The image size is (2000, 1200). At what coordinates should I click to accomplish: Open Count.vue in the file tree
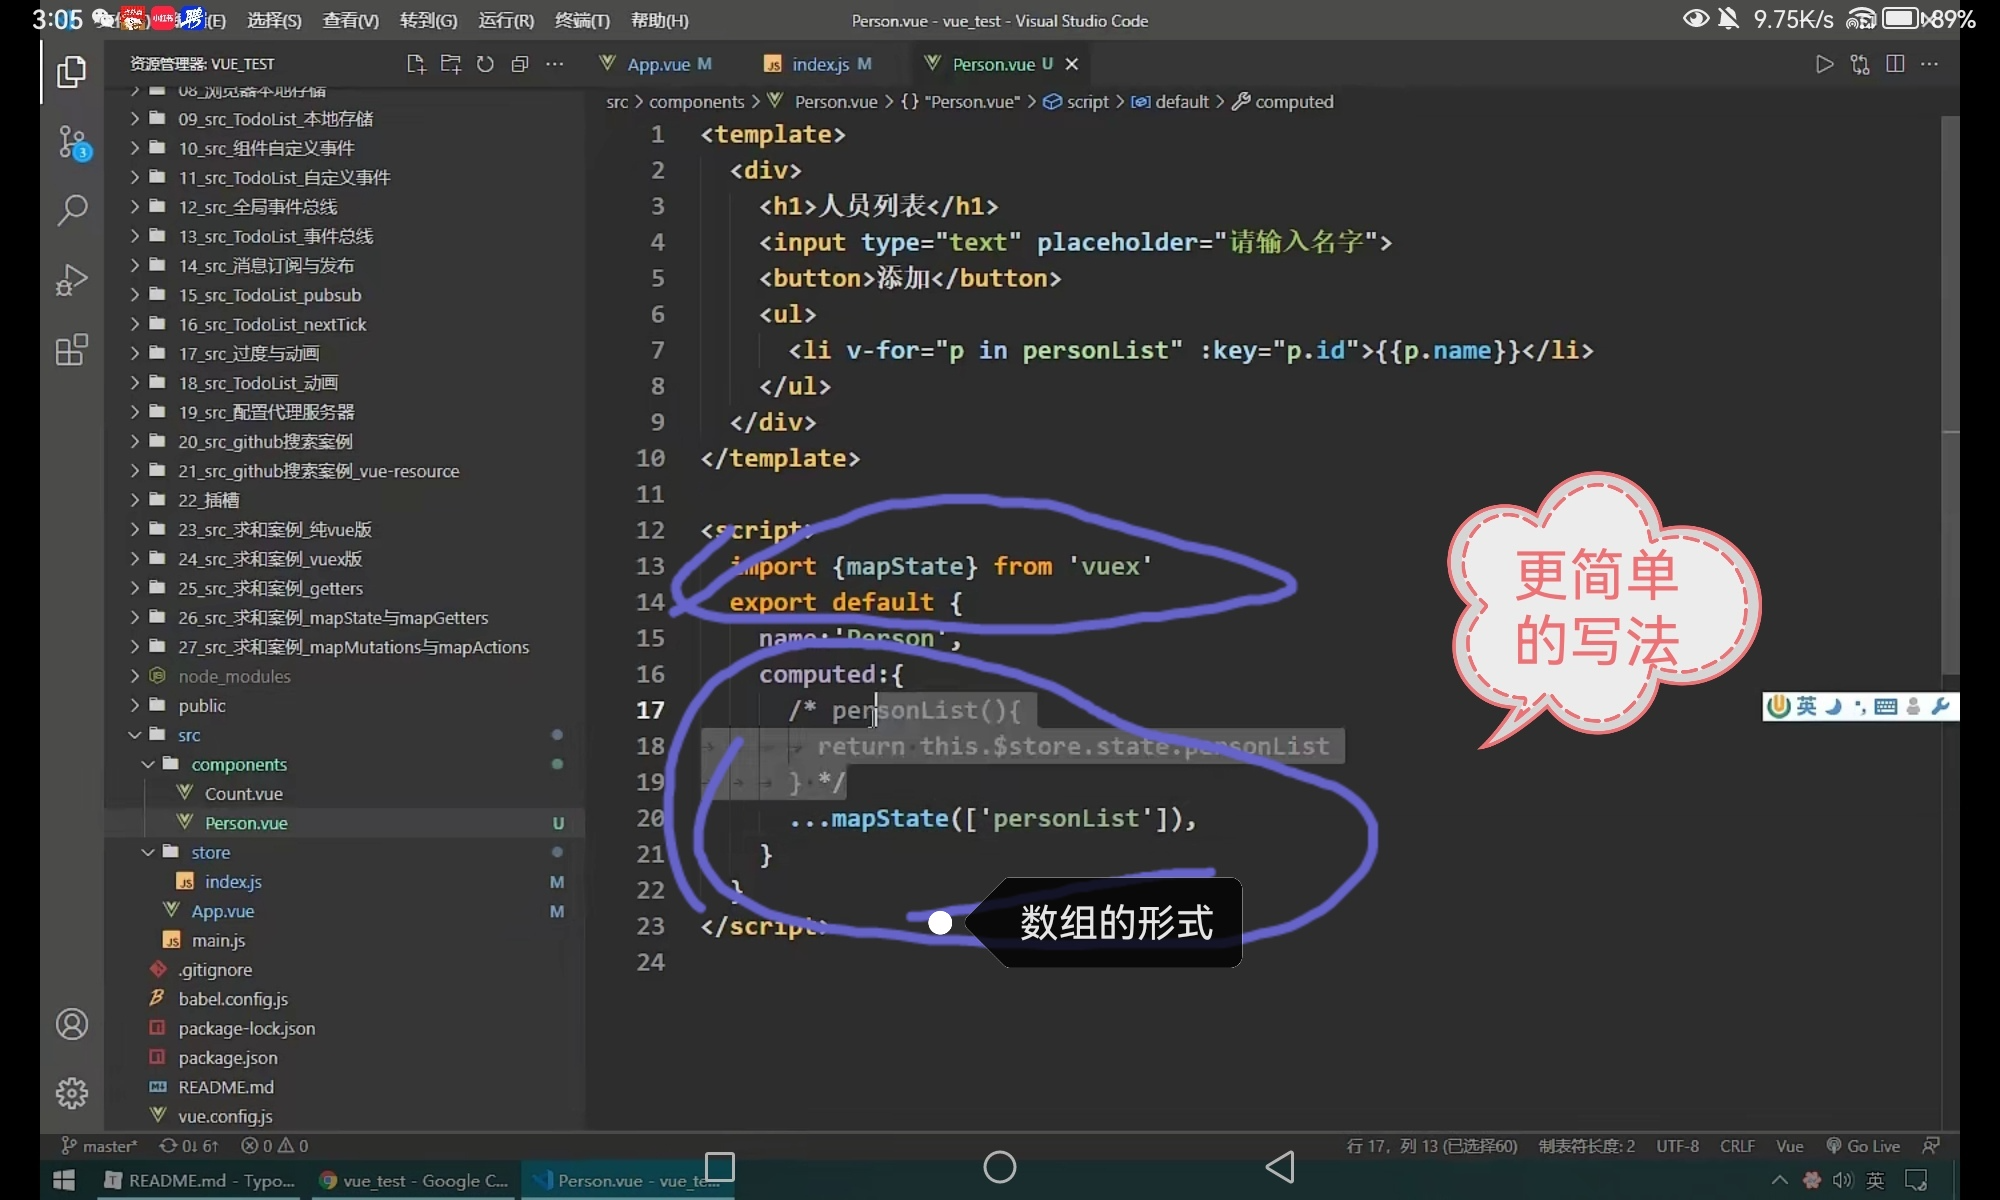pos(243,794)
